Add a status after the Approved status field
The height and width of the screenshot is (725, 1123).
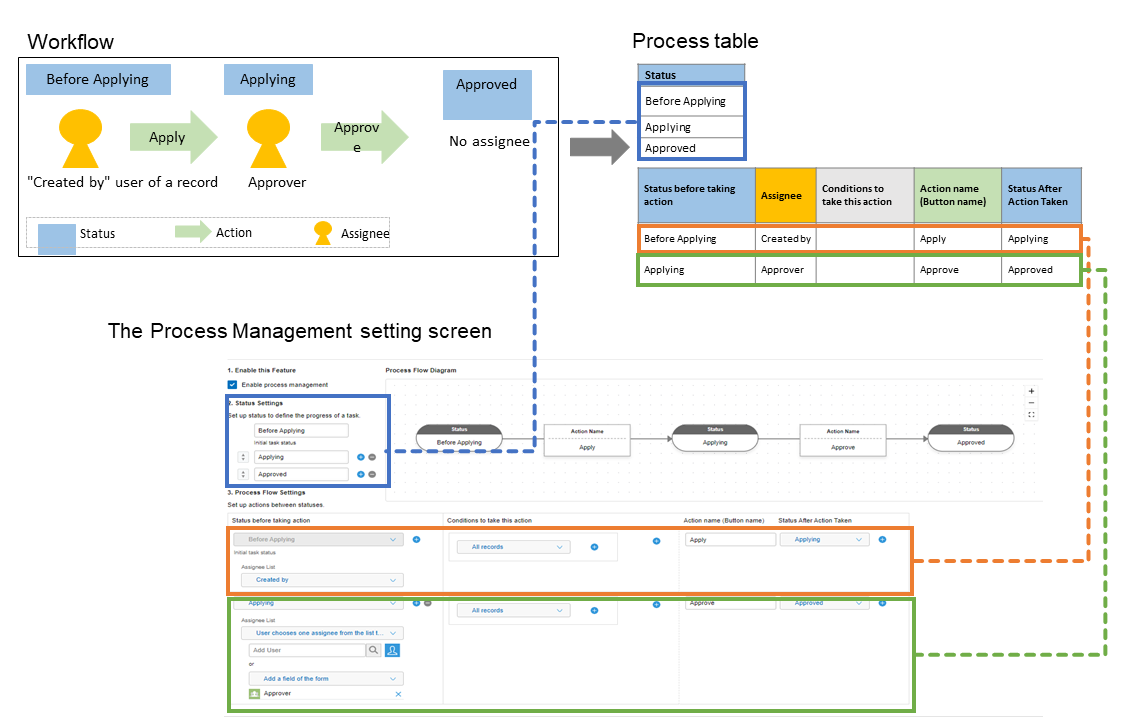(x=361, y=474)
